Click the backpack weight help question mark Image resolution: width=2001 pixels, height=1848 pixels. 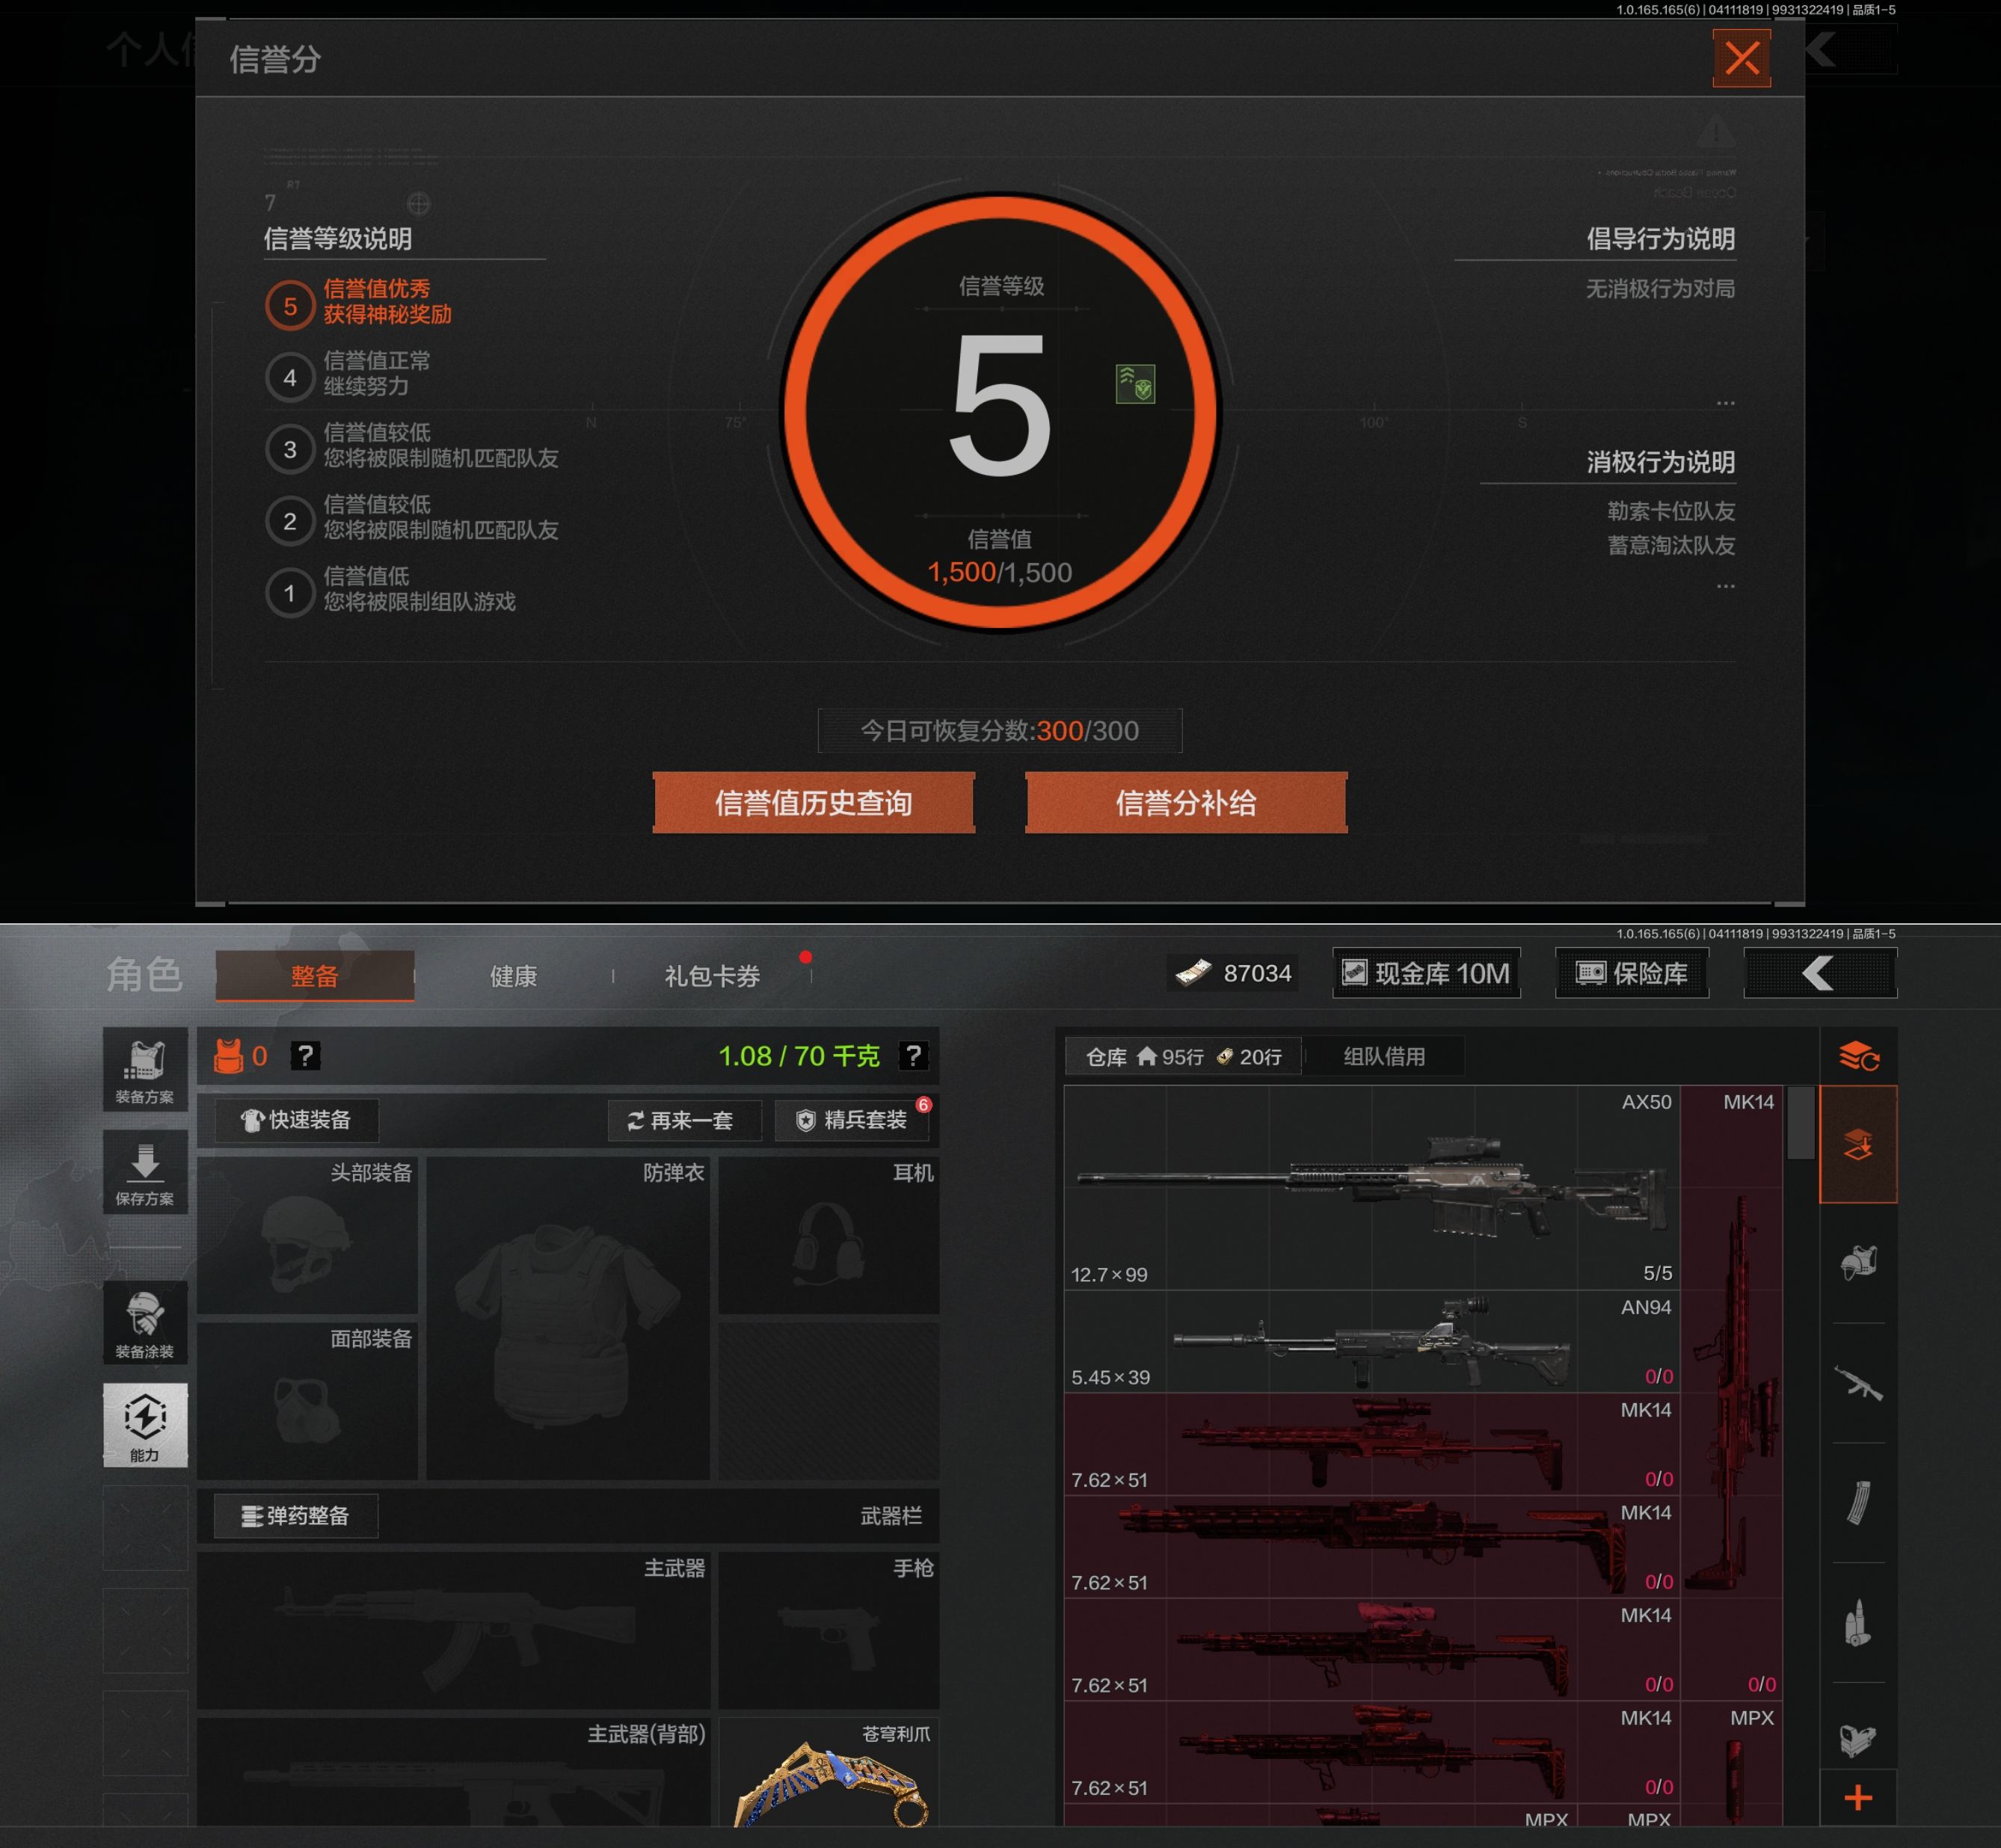click(x=912, y=1056)
